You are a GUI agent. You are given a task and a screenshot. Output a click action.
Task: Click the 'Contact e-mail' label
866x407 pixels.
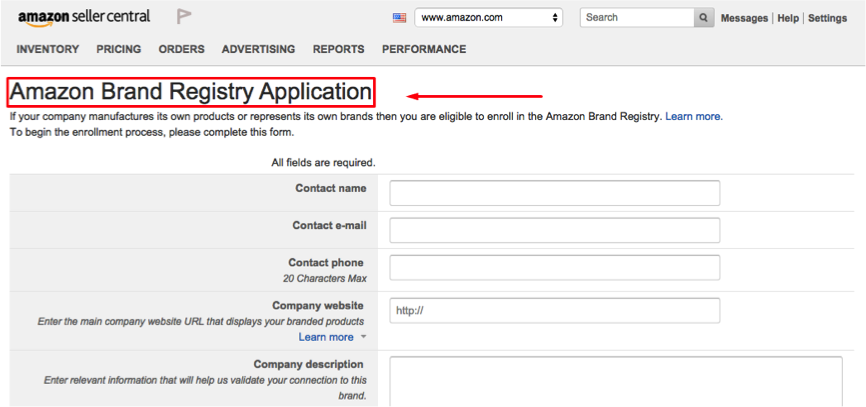329,225
